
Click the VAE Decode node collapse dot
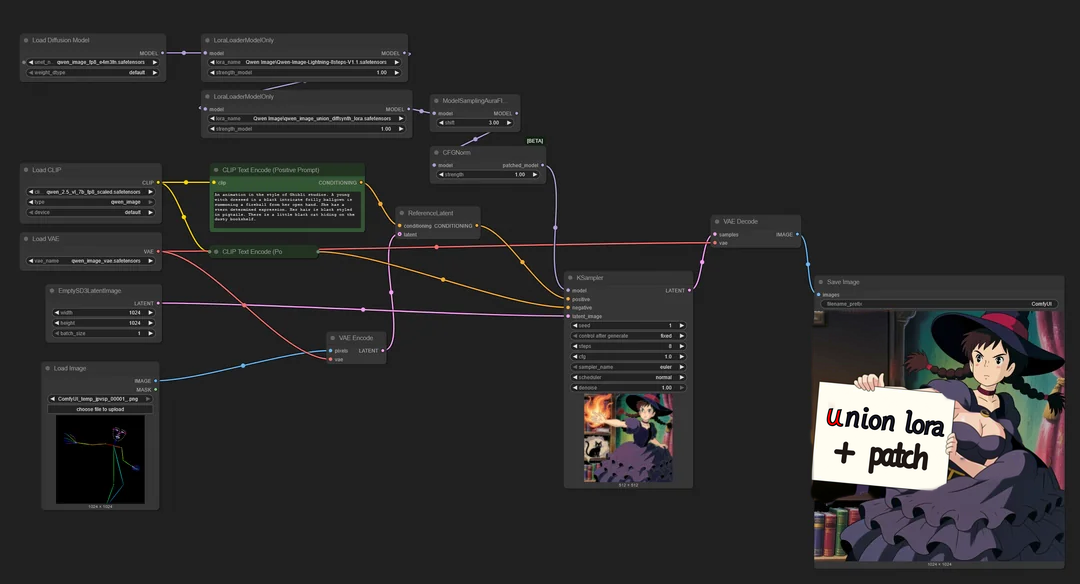pyautogui.click(x=717, y=222)
